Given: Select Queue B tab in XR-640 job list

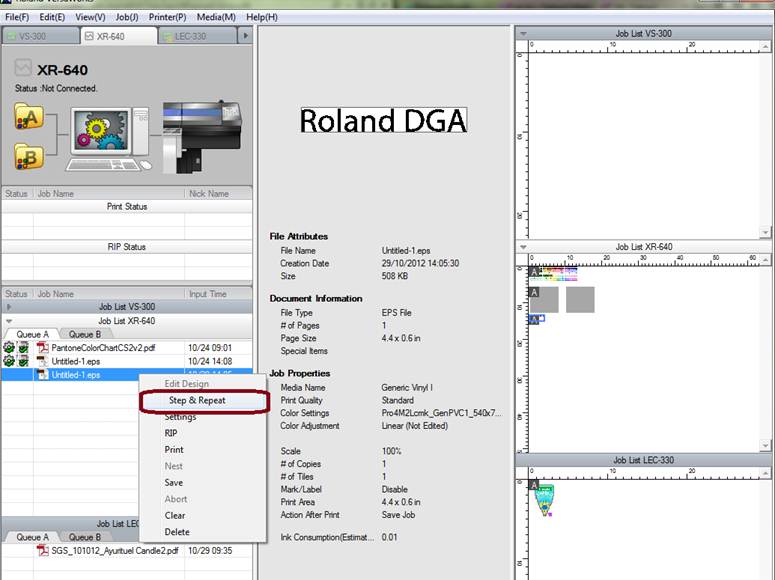Looking at the screenshot, I should [85, 334].
